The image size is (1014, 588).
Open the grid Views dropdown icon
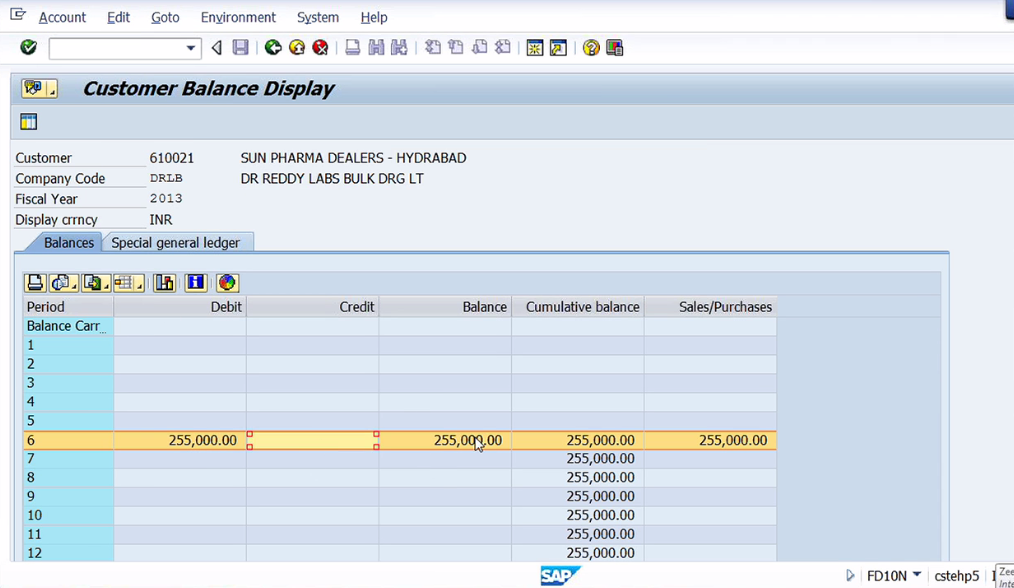click(x=63, y=283)
